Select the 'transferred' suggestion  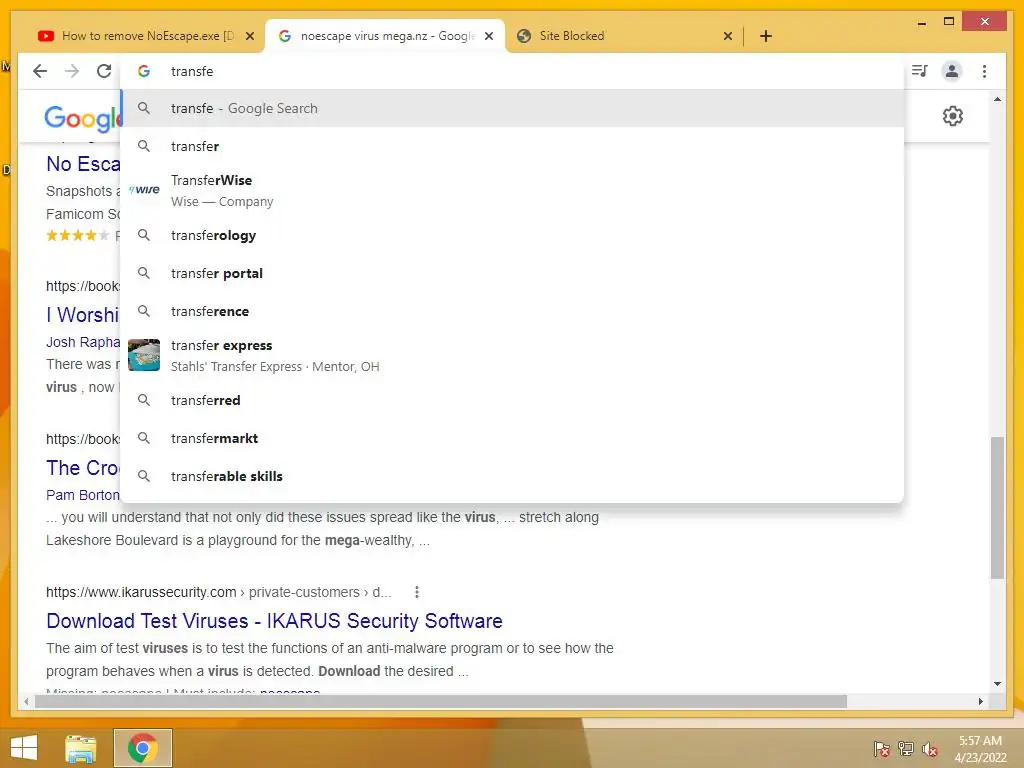coord(513,400)
